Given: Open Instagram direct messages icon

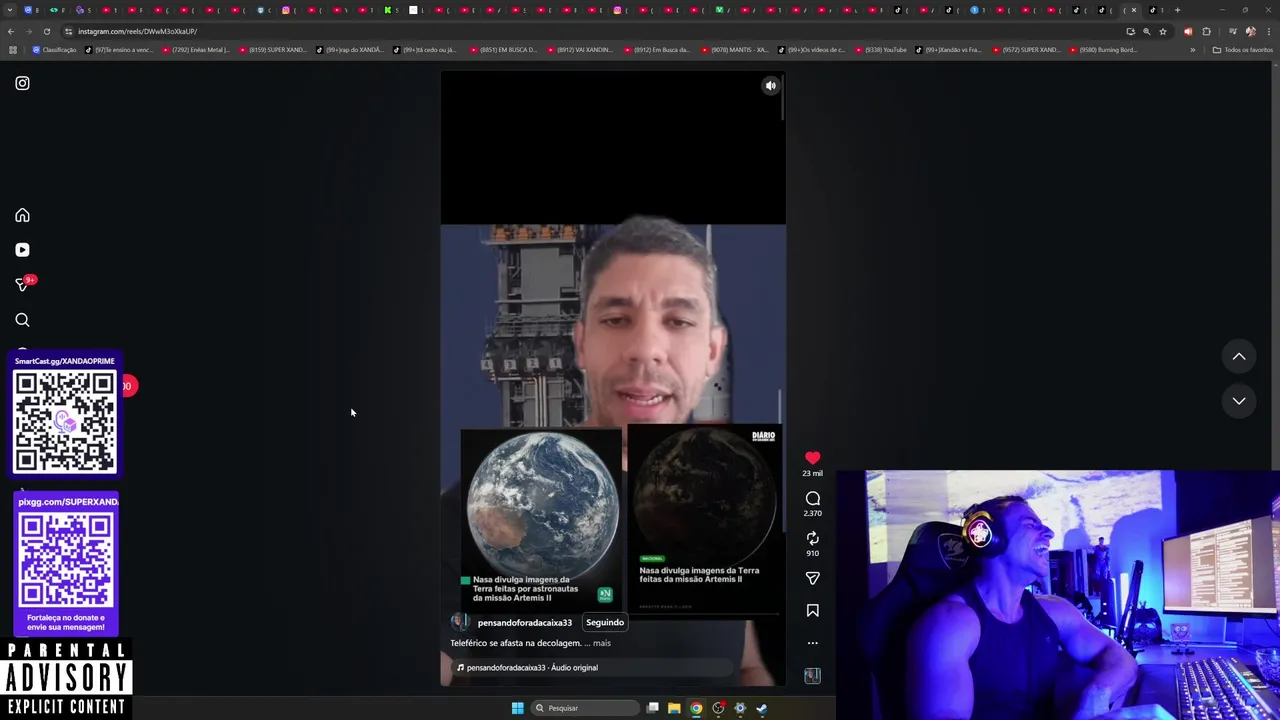Looking at the screenshot, I should point(22,285).
